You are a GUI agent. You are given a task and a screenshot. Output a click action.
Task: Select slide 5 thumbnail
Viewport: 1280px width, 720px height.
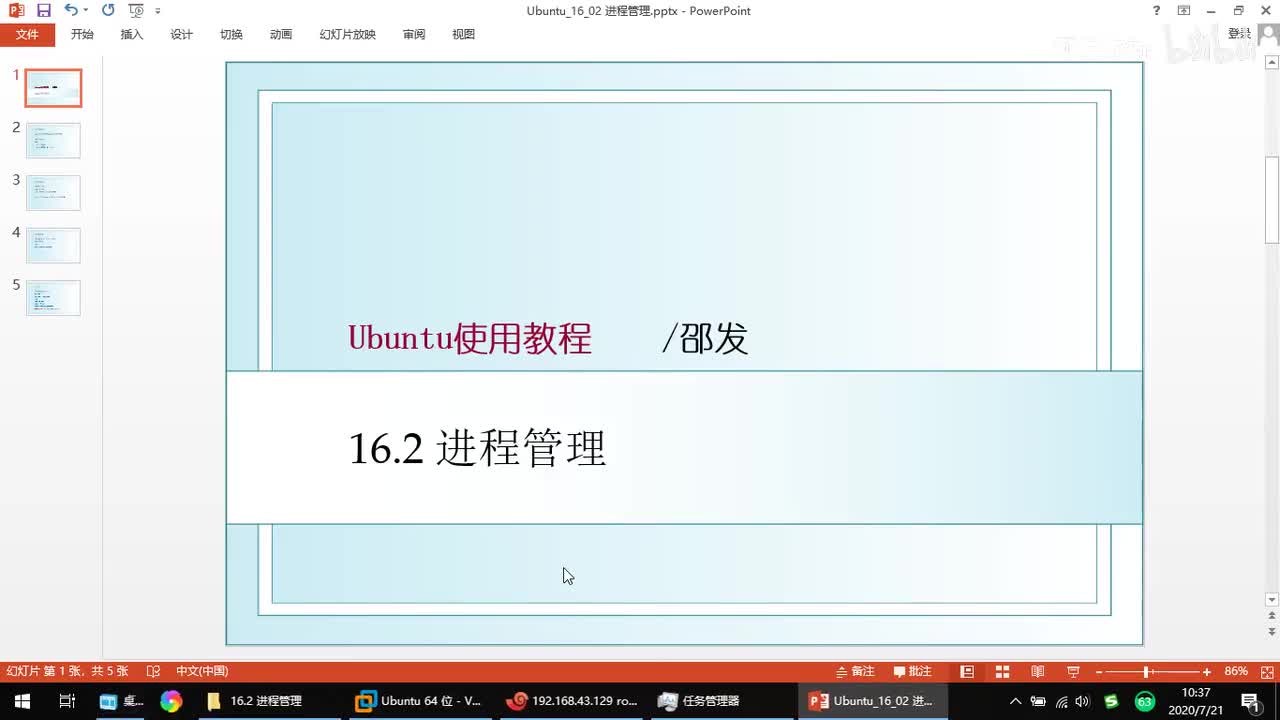tap(53, 298)
